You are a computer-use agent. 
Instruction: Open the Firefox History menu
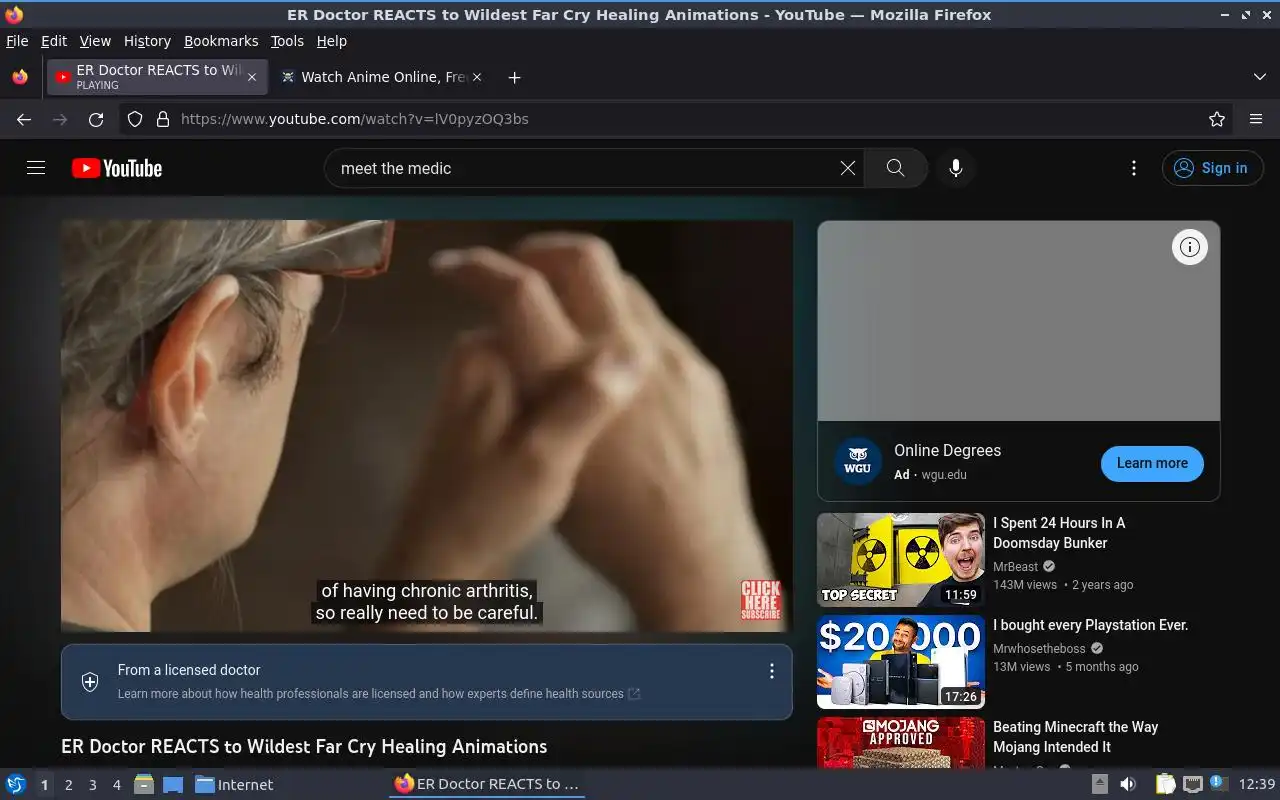(147, 41)
